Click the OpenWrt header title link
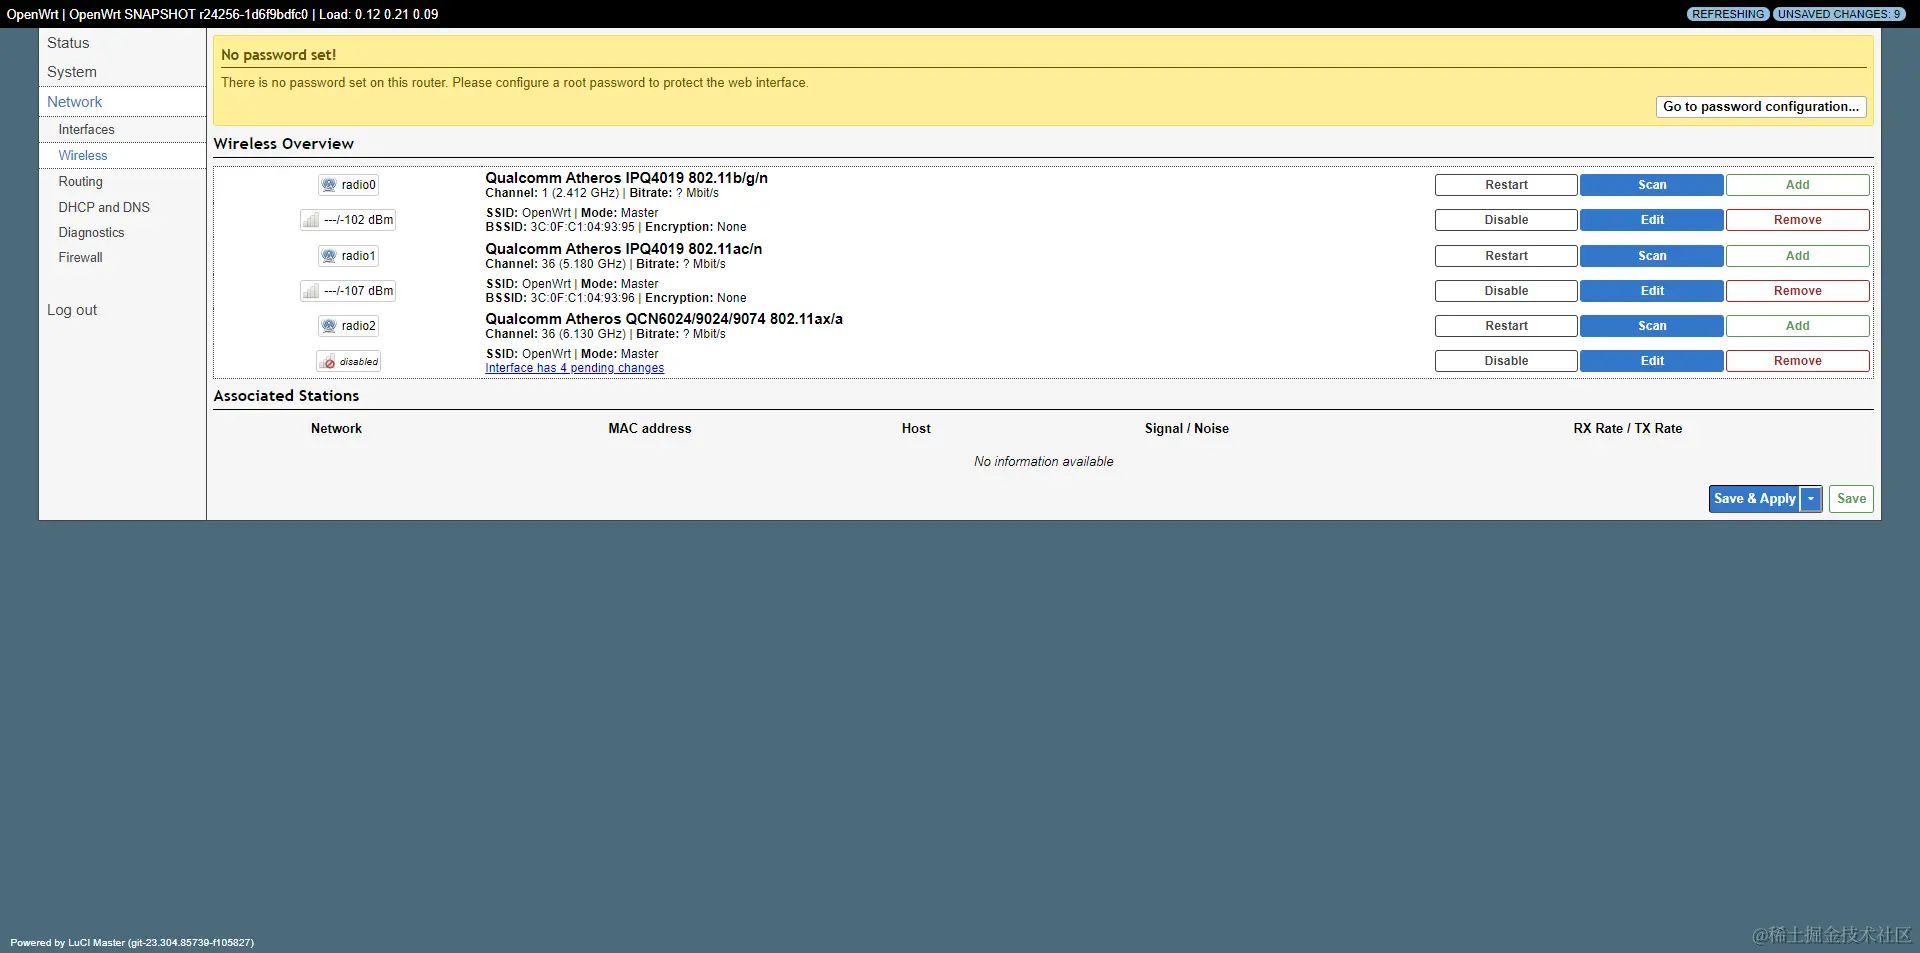1920x953 pixels. [x=32, y=14]
